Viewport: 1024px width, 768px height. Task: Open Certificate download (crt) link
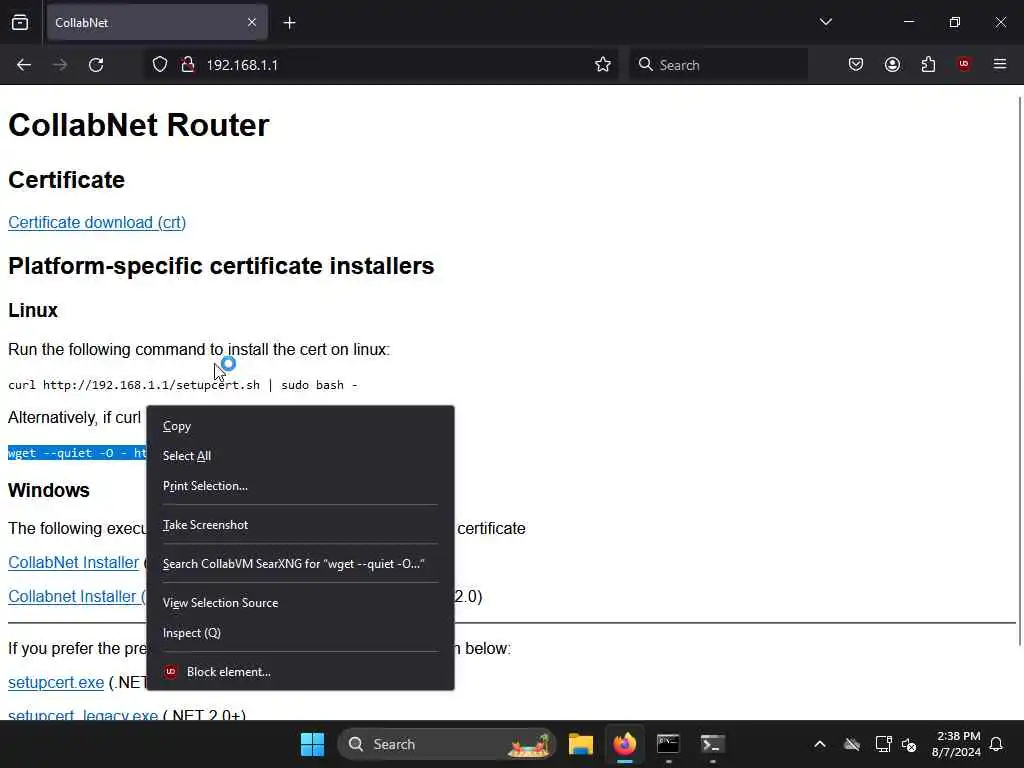pyautogui.click(x=97, y=223)
